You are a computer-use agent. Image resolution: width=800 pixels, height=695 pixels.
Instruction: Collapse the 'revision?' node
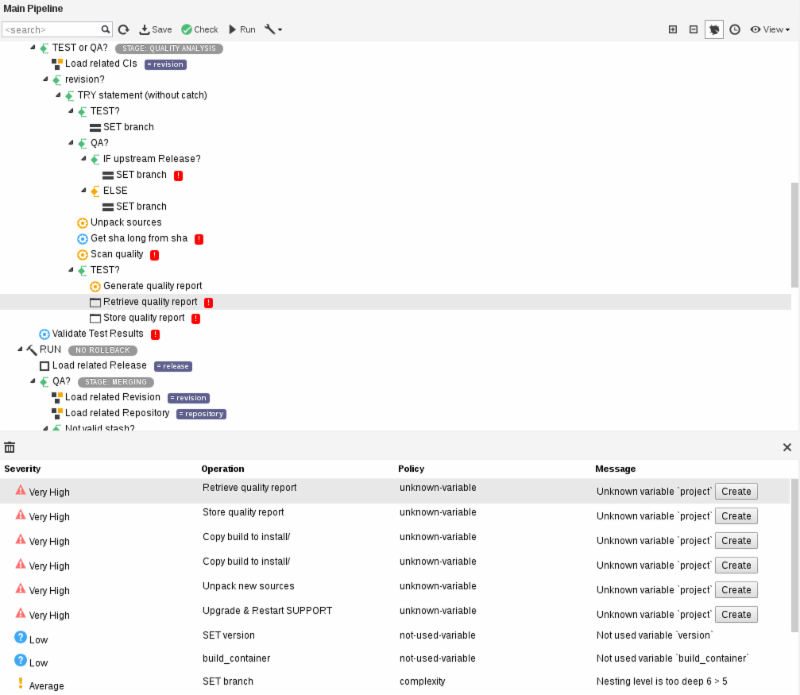point(45,79)
